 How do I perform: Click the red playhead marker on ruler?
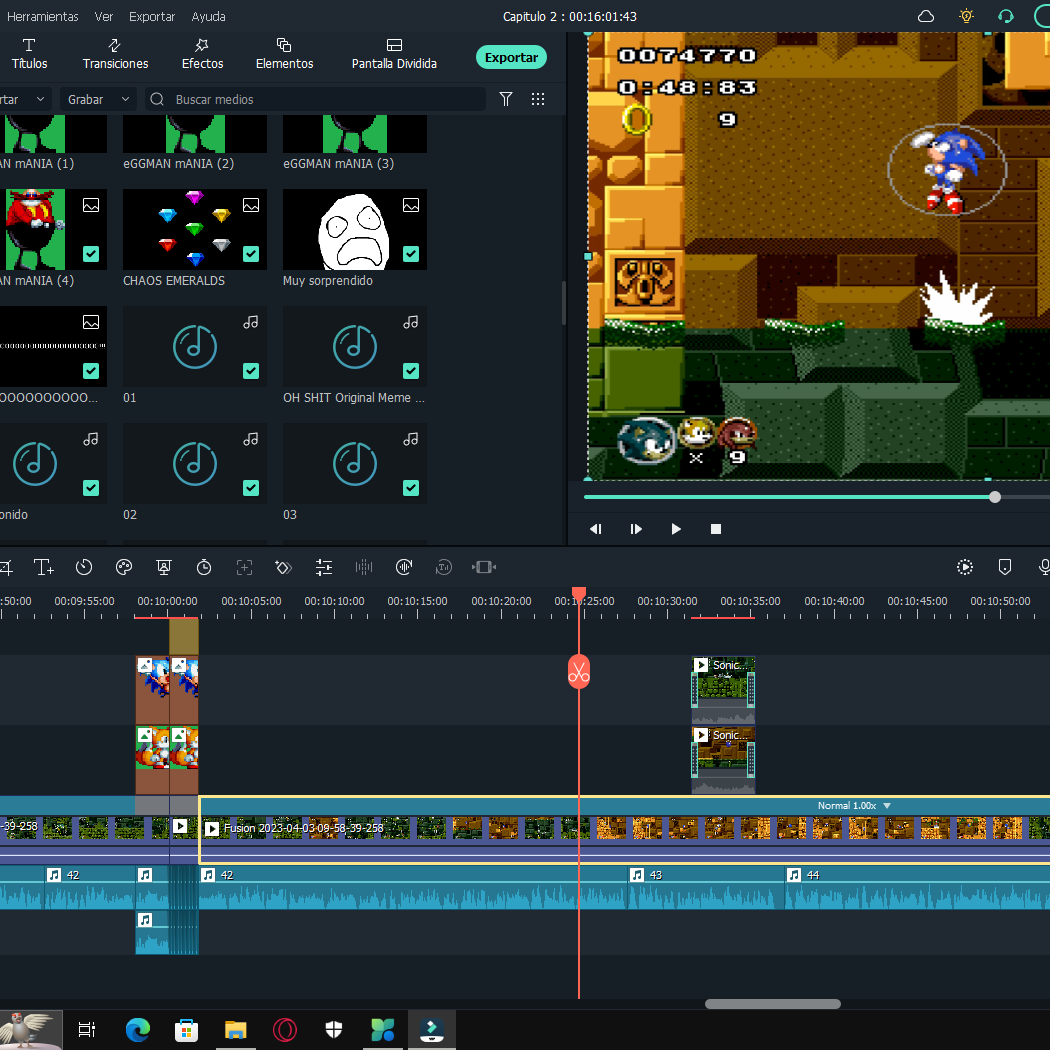(x=579, y=593)
